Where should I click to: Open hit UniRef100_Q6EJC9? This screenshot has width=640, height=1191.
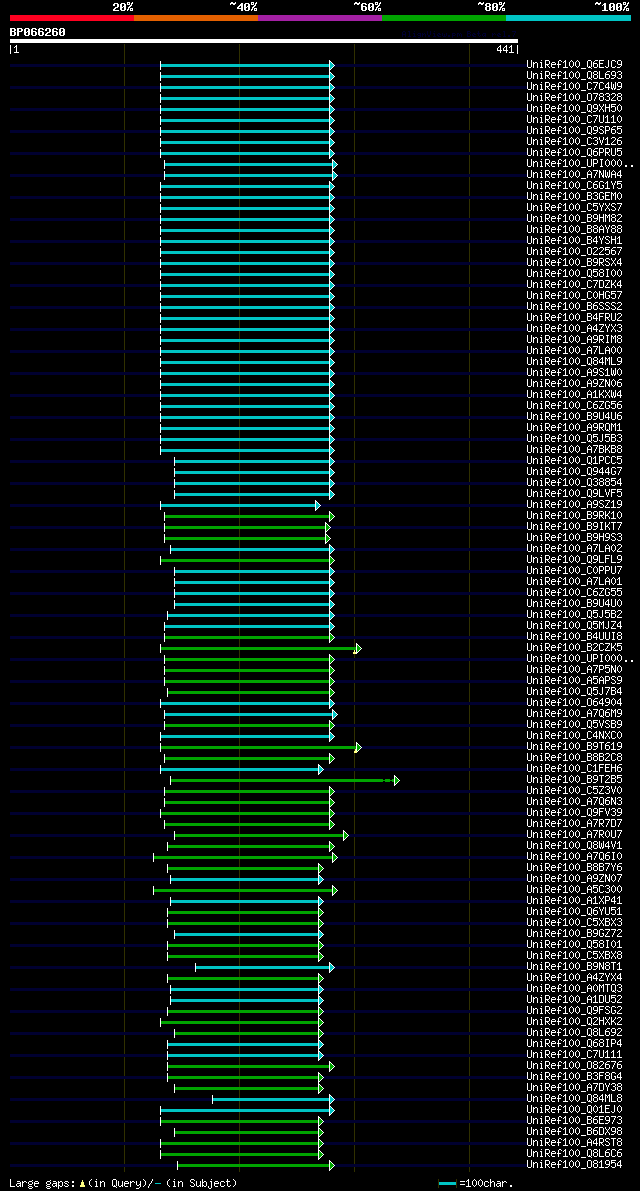click(x=574, y=65)
